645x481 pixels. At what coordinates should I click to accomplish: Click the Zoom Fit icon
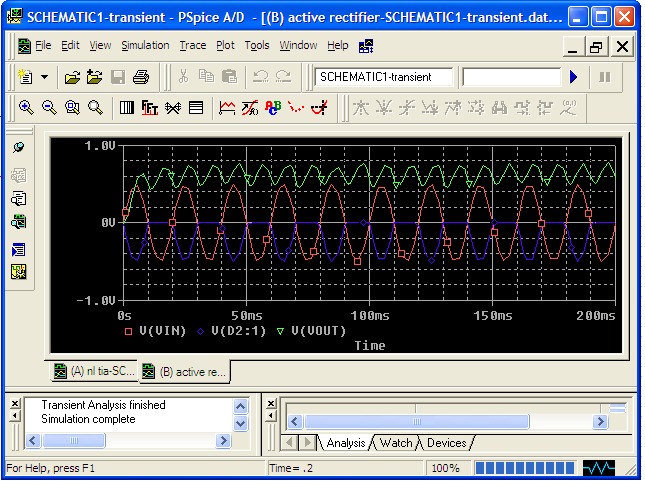click(x=95, y=108)
